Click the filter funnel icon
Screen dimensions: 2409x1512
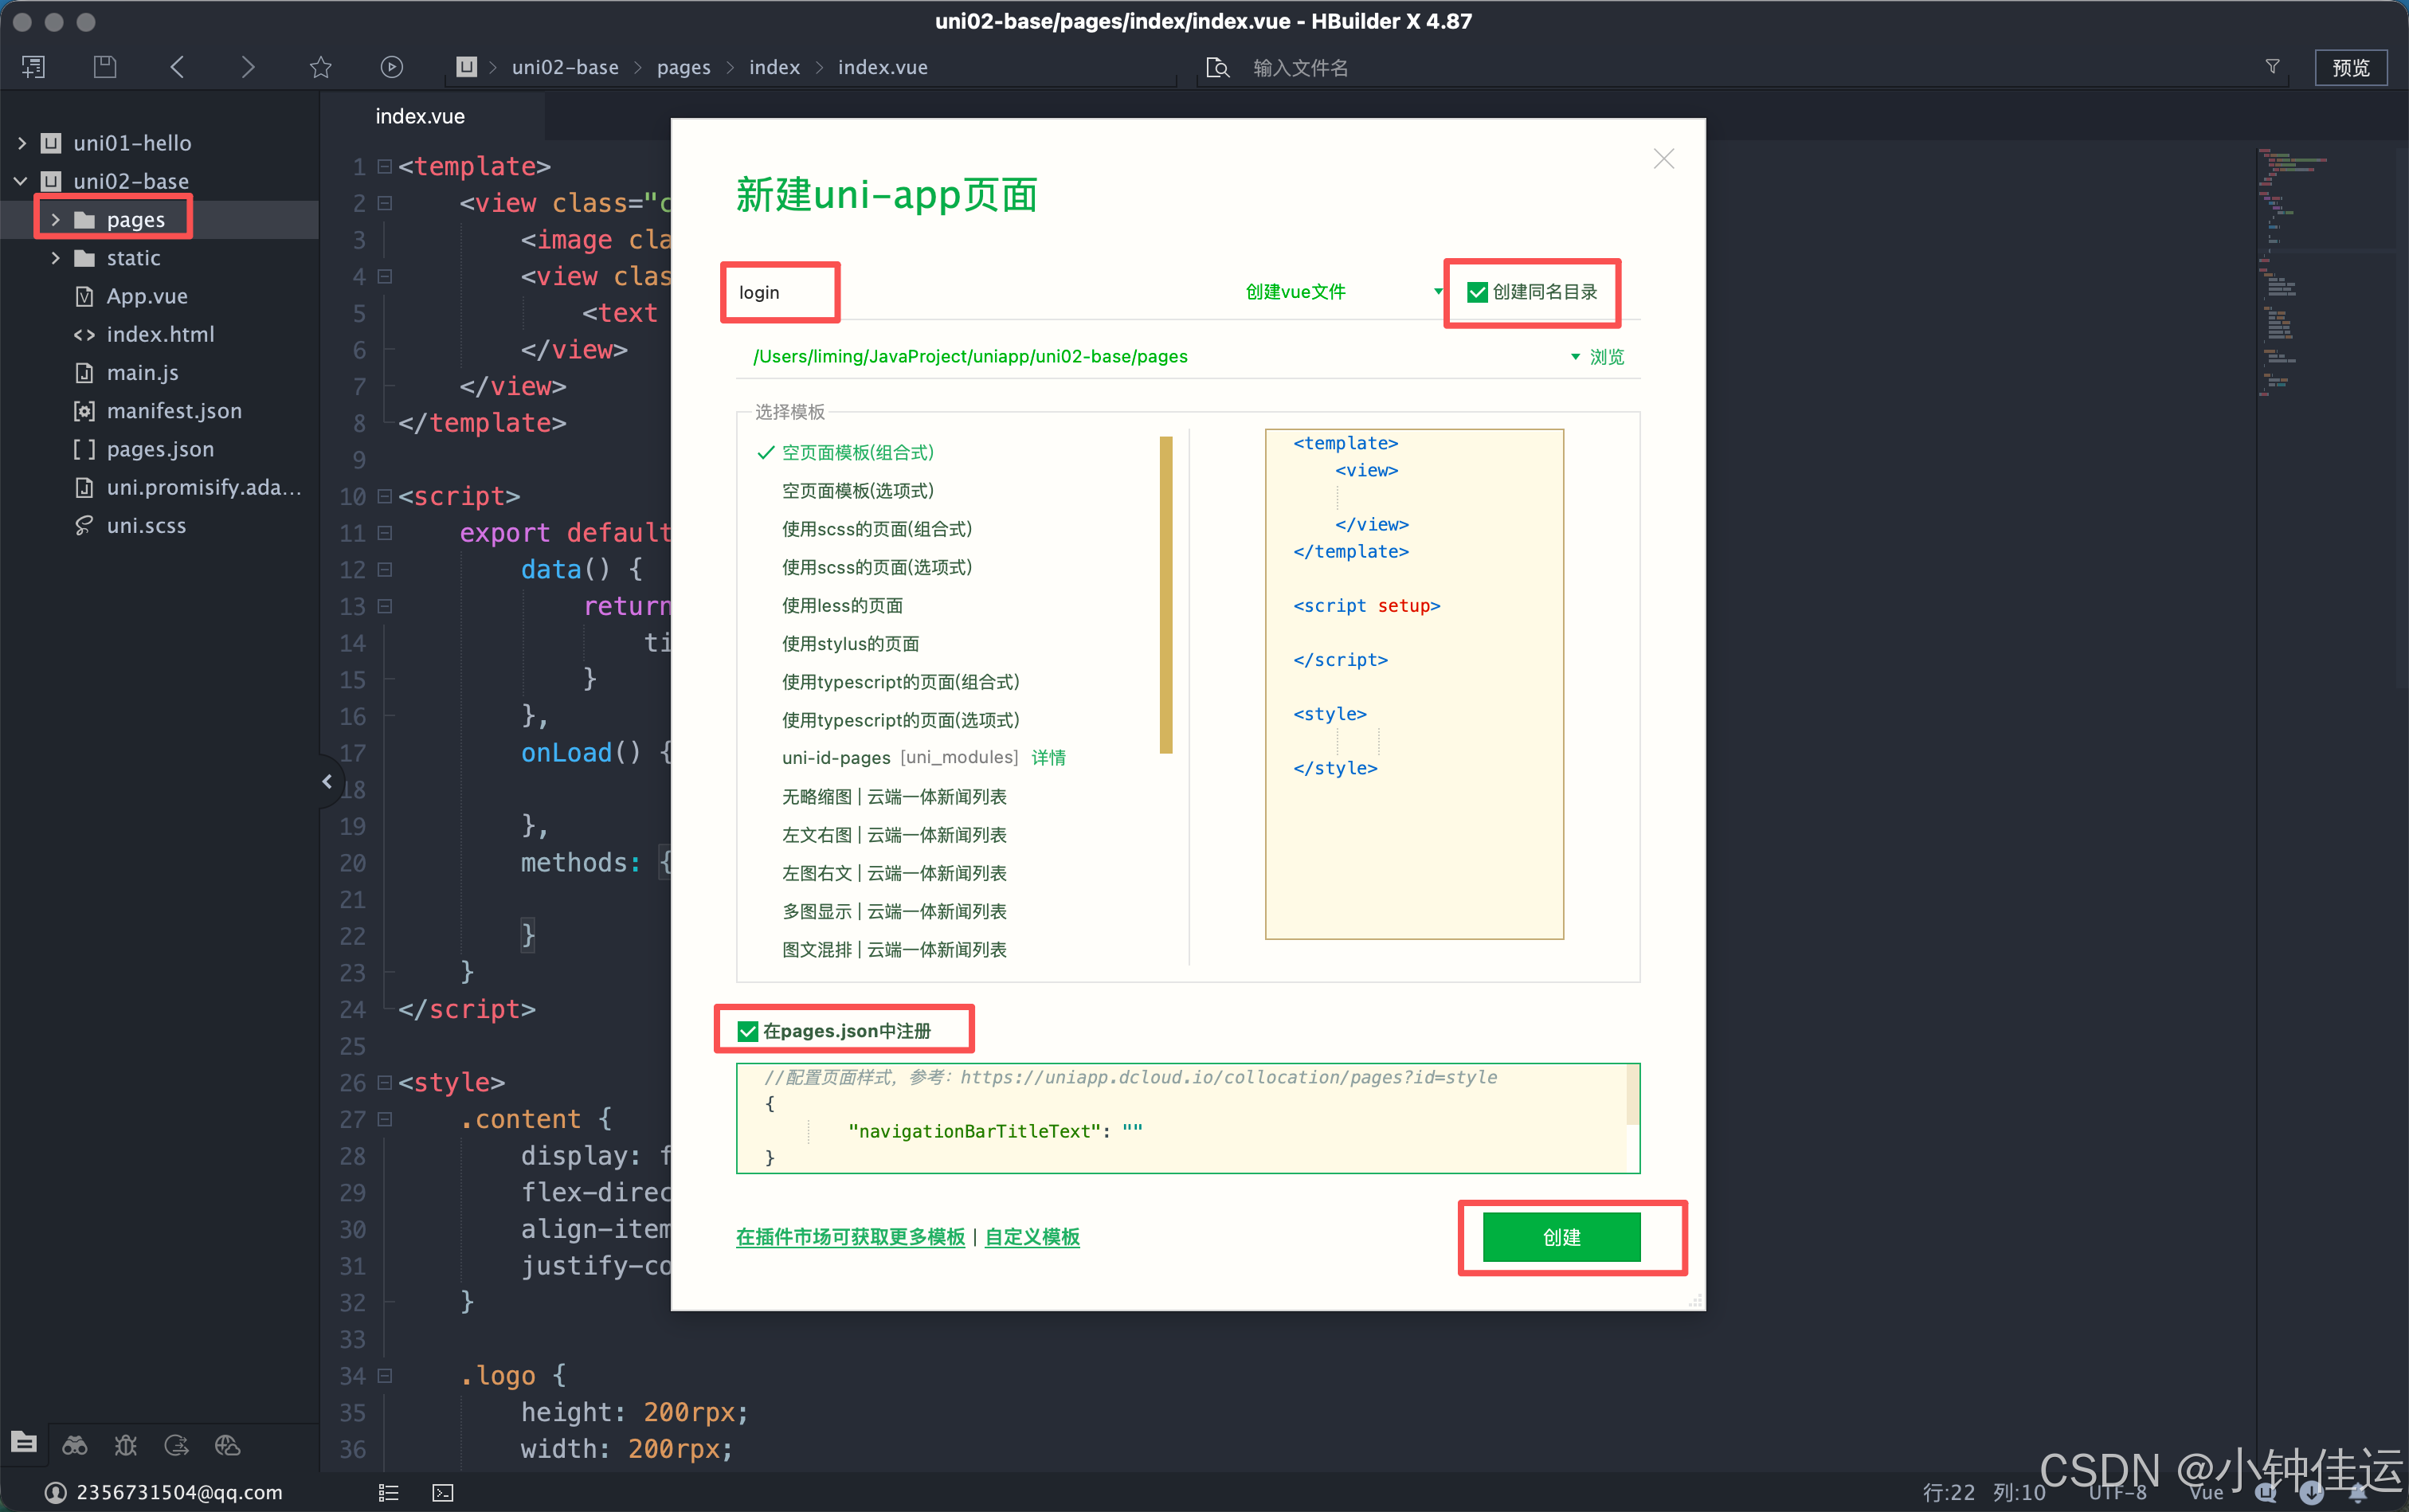[2272, 67]
